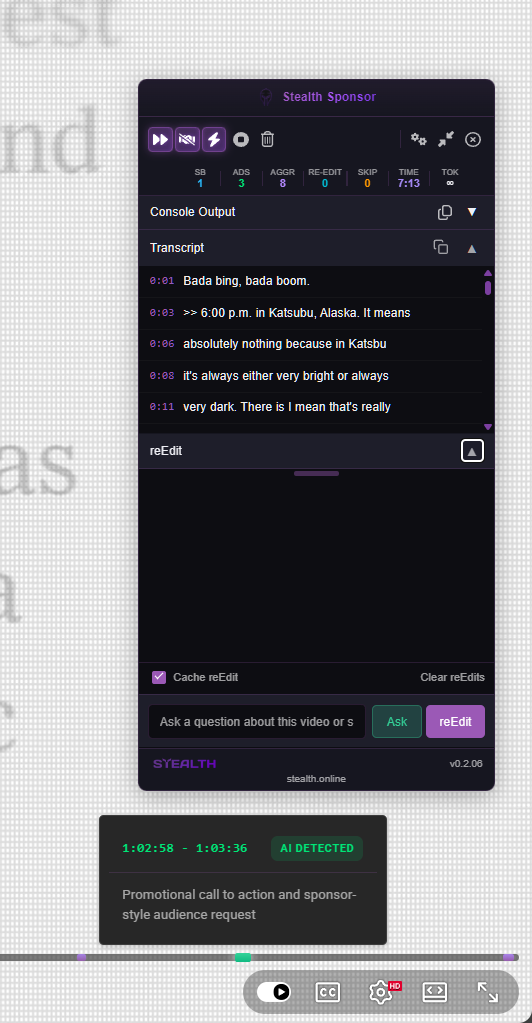Expand the Console Output section
Screen dimensions: 532x1023
tap(472, 212)
